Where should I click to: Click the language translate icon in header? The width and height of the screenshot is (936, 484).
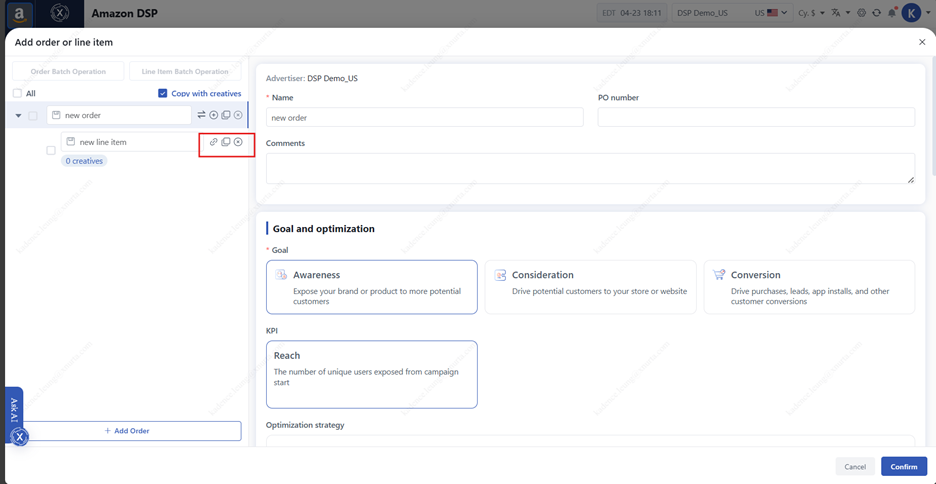[836, 13]
